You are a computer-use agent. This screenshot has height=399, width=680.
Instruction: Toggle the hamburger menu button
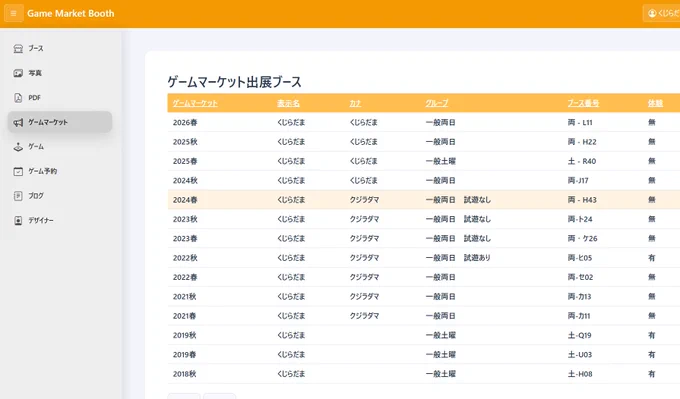13,13
